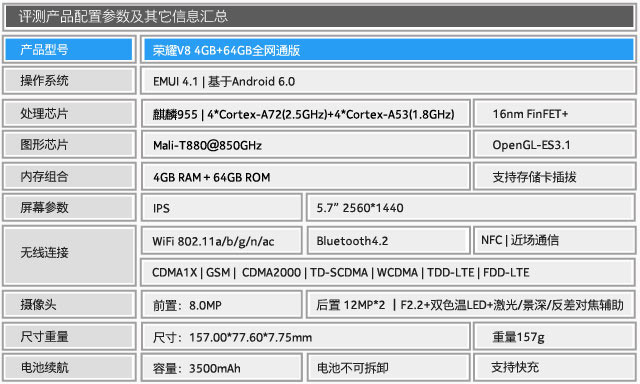Click the '支持存储卡插拔' cell
640x384 pixels.
(555, 176)
